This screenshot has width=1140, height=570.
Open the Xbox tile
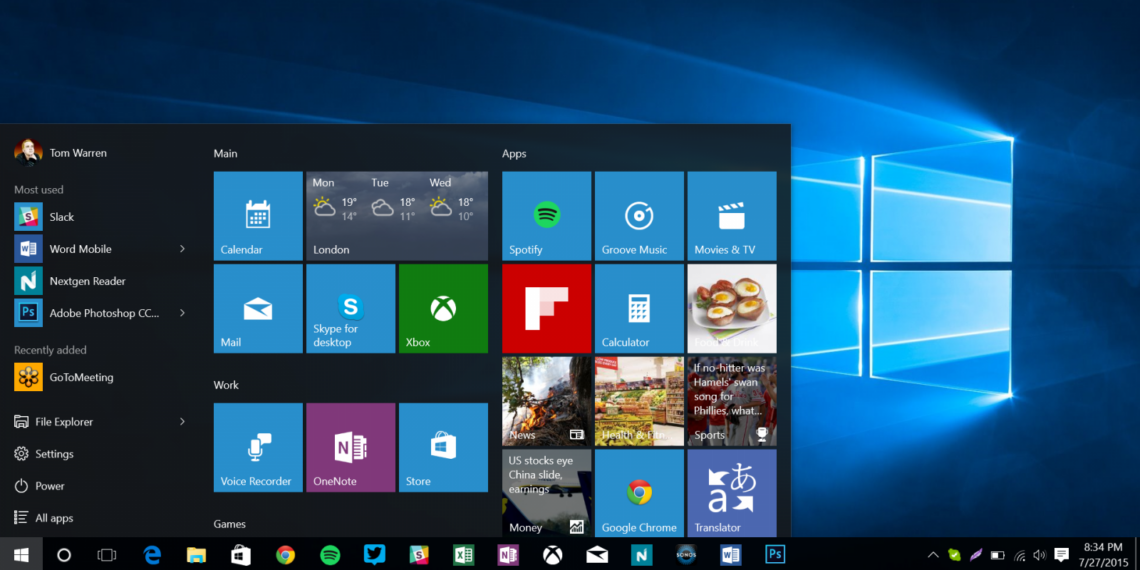click(x=443, y=308)
